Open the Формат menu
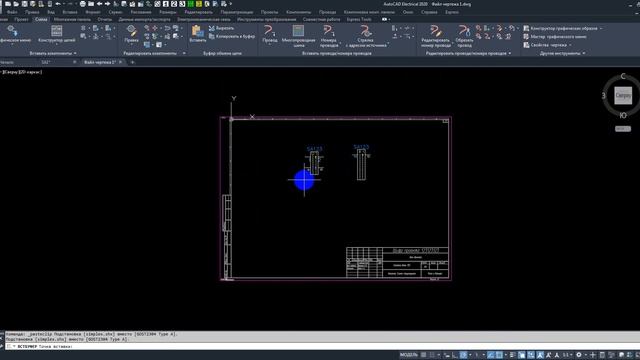The height and width of the screenshot is (360, 640). [x=93, y=12]
